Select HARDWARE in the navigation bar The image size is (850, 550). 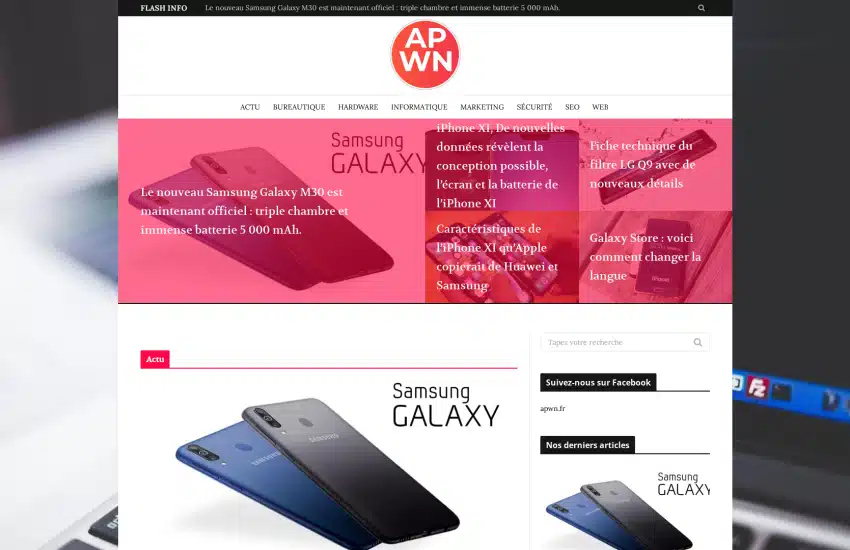click(x=358, y=107)
